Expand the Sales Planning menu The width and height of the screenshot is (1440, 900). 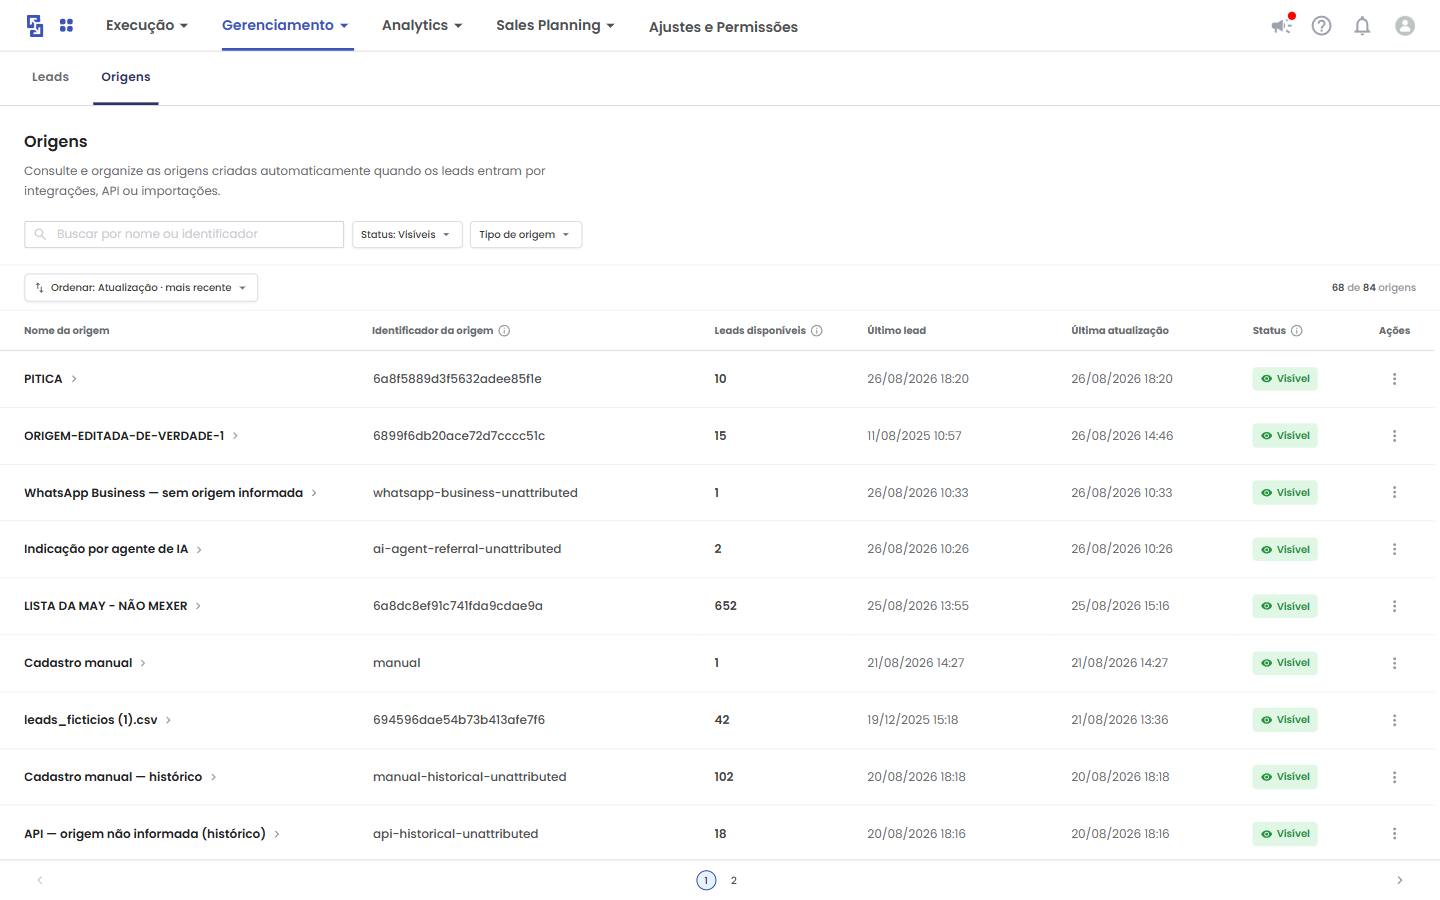pyautogui.click(x=555, y=26)
